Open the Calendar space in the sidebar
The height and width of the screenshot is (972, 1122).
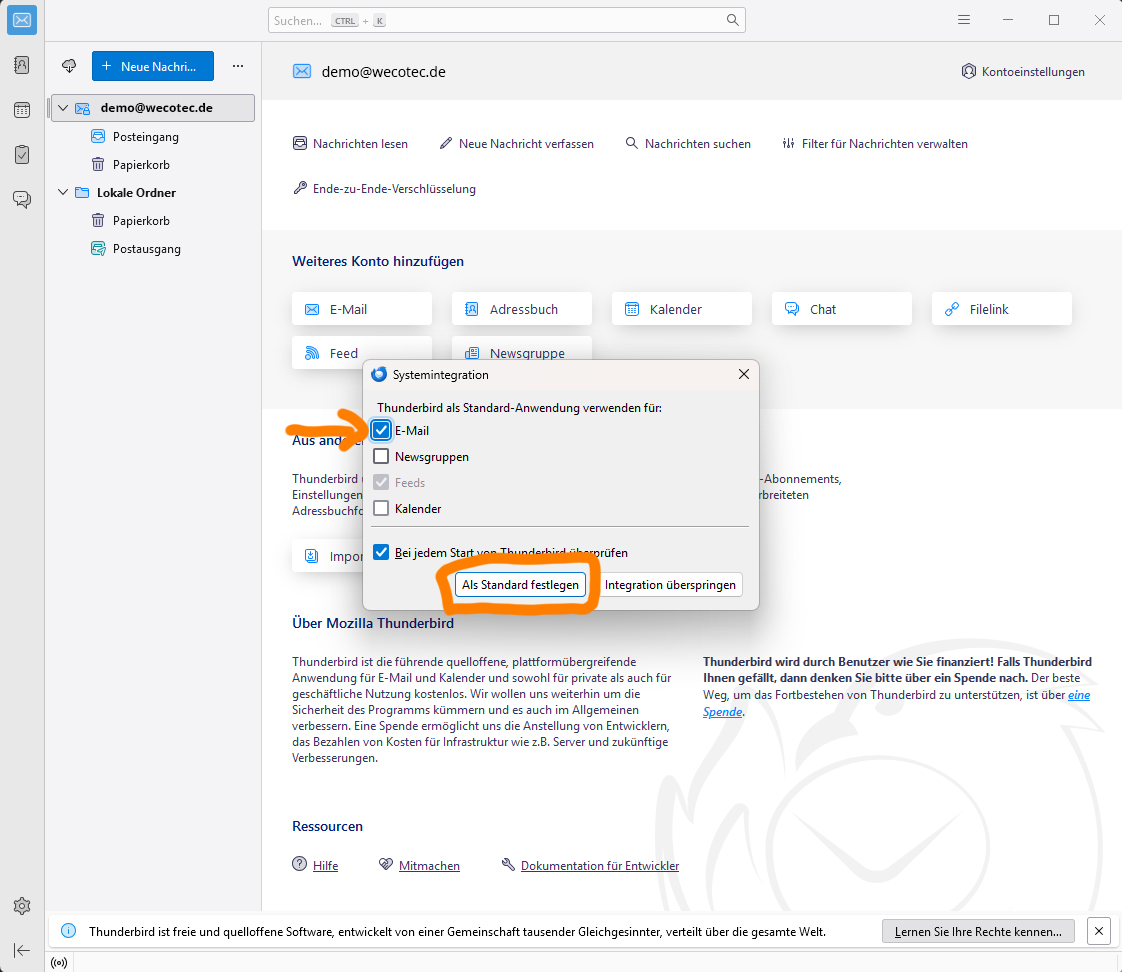coord(22,110)
